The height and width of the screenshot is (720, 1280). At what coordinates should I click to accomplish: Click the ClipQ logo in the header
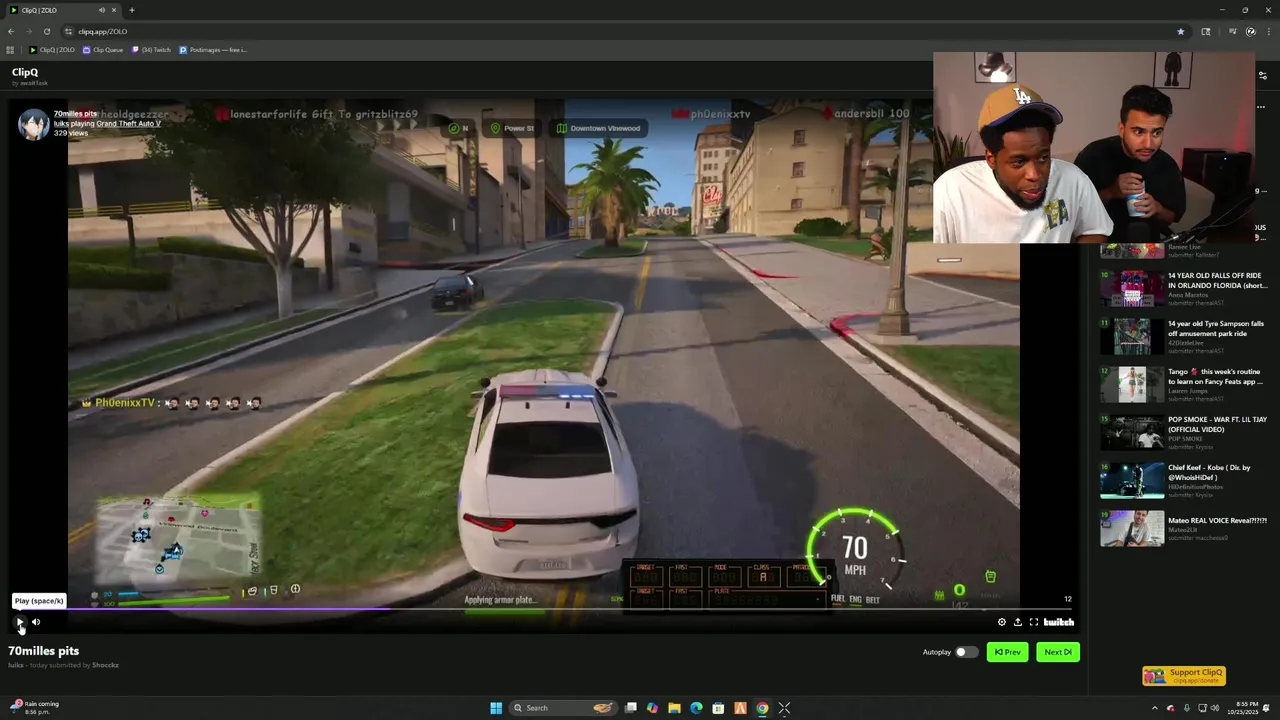(25, 72)
